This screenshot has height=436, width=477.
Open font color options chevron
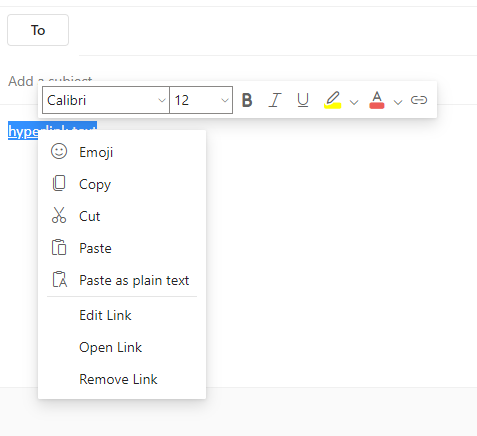[x=398, y=102]
